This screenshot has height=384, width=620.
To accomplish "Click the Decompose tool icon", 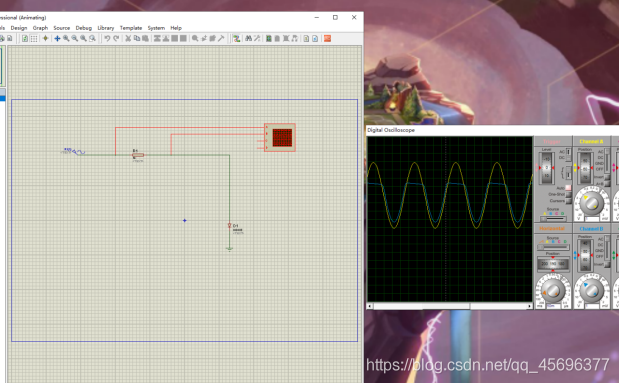I will click(x=221, y=38).
